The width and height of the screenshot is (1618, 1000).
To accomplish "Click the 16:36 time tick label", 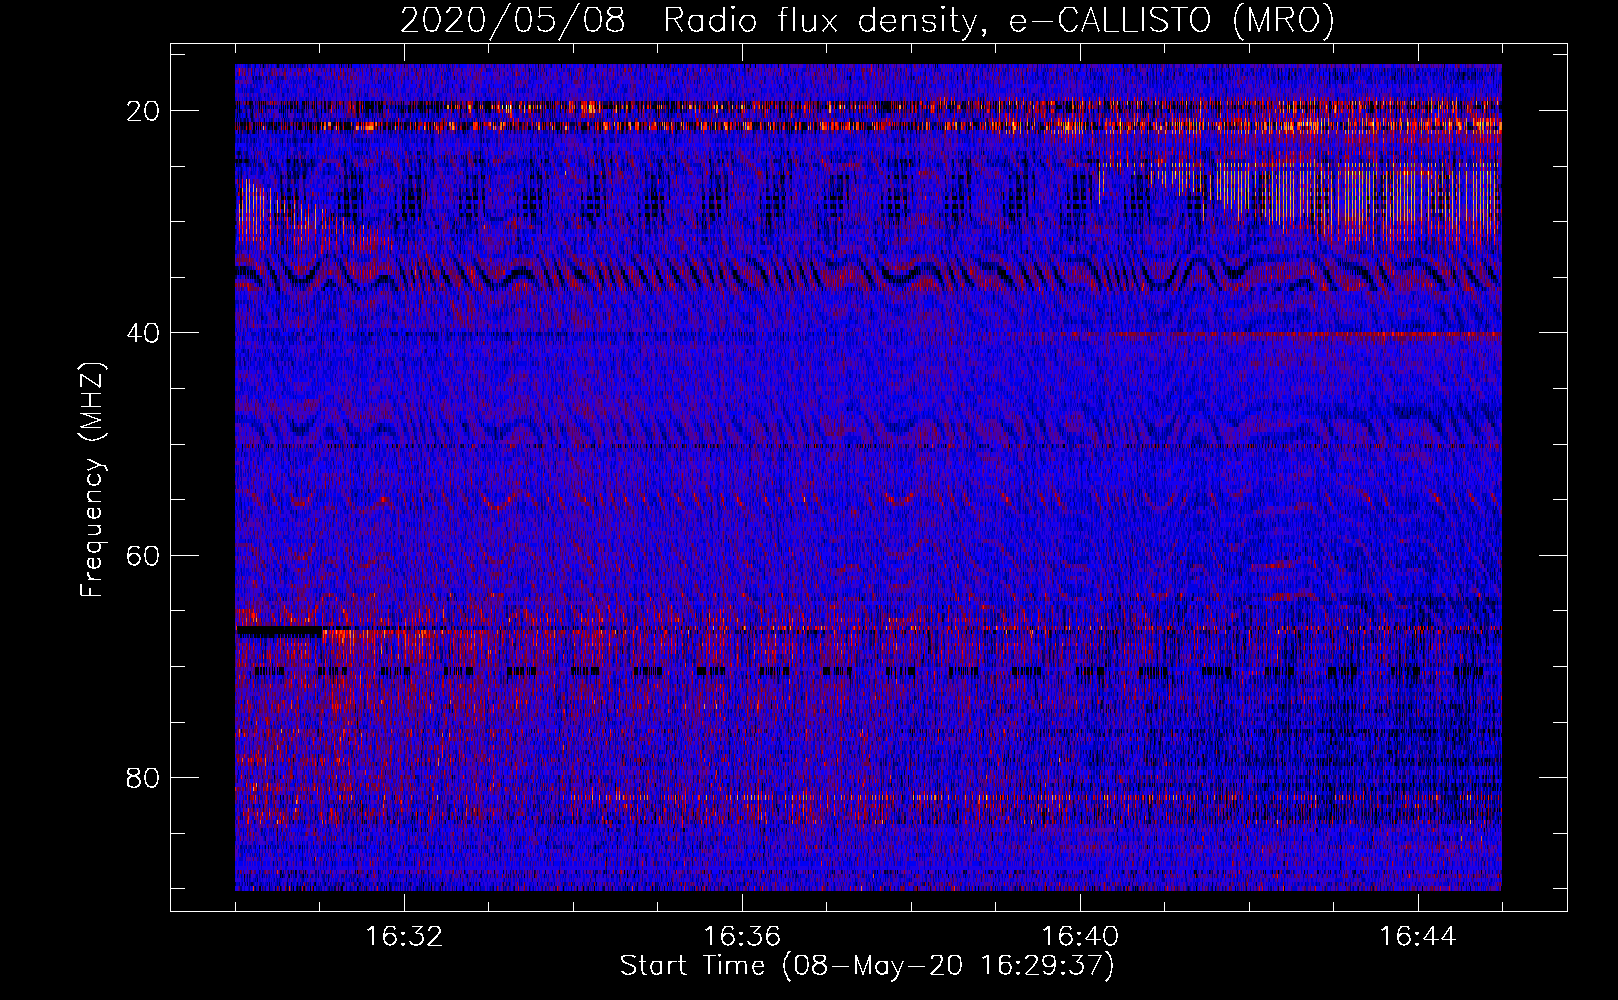I will point(742,937).
